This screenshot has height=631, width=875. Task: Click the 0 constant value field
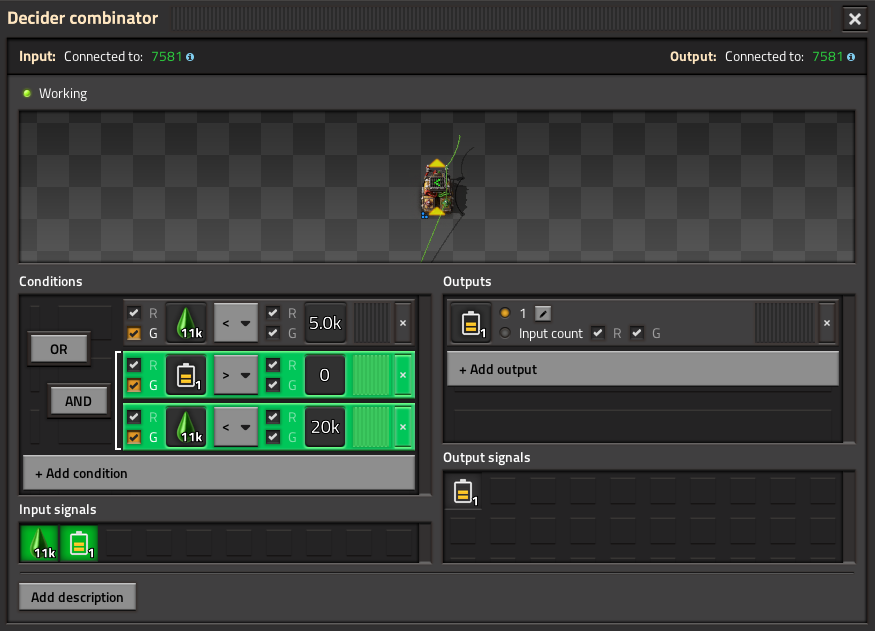coord(325,375)
